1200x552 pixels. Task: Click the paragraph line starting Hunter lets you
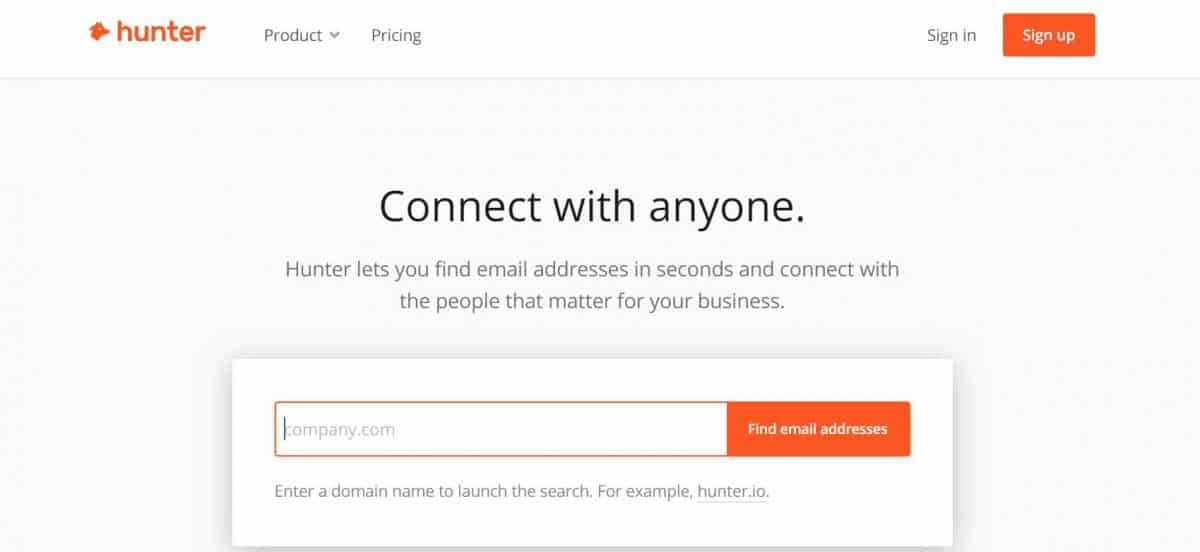point(592,269)
